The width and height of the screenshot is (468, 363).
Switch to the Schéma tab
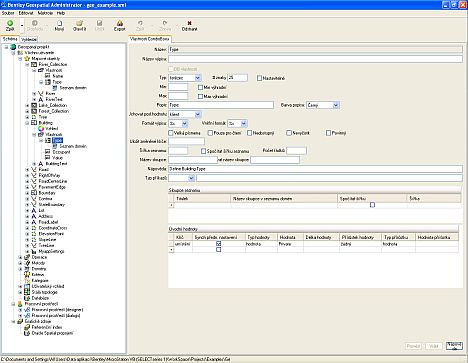[x=10, y=39]
